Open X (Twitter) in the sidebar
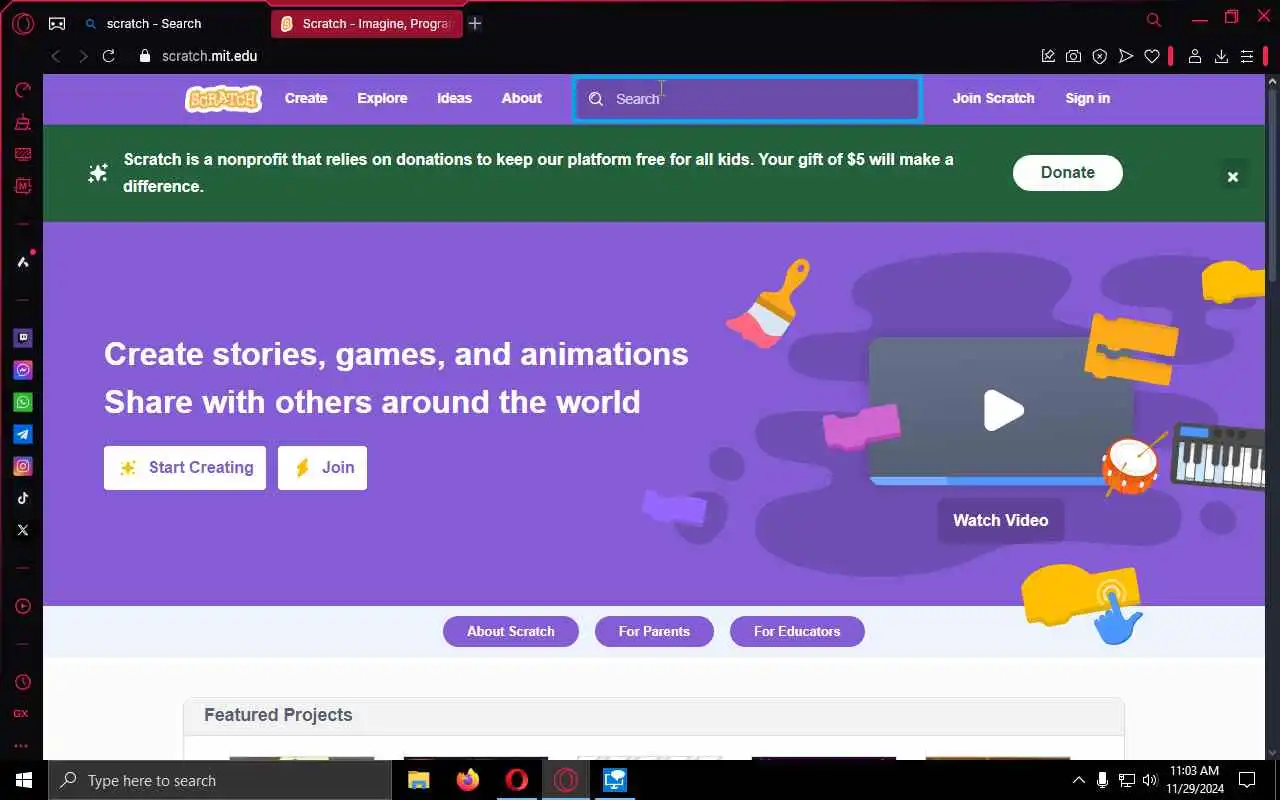 tap(23, 530)
